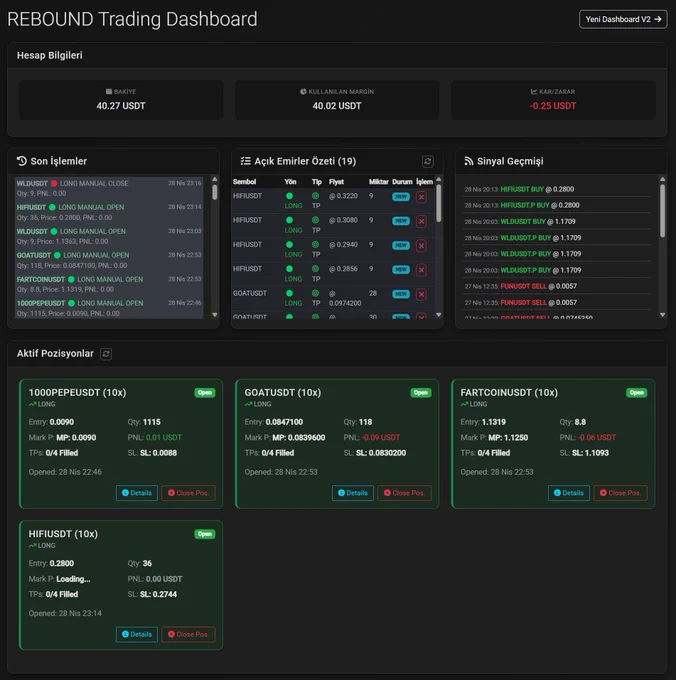Click the history icon beside Son İşlemler
The height and width of the screenshot is (680, 676).
pos(22,161)
